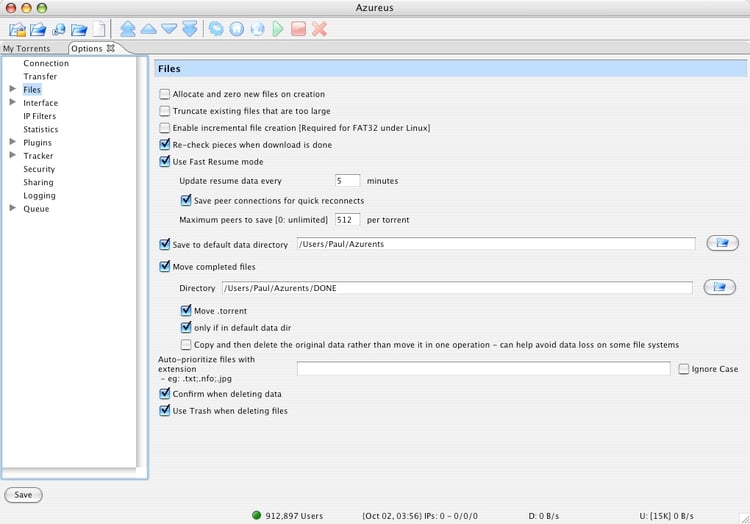Toggle Confirm when deleting data
This screenshot has height=524, width=750.
pyautogui.click(x=165, y=393)
